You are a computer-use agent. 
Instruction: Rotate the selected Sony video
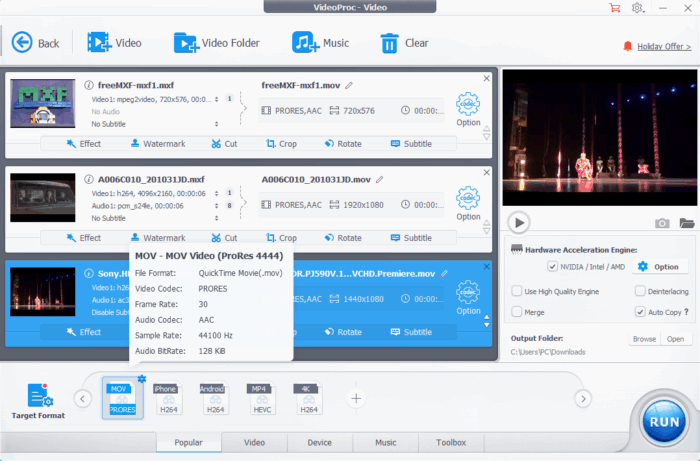pyautogui.click(x=343, y=332)
